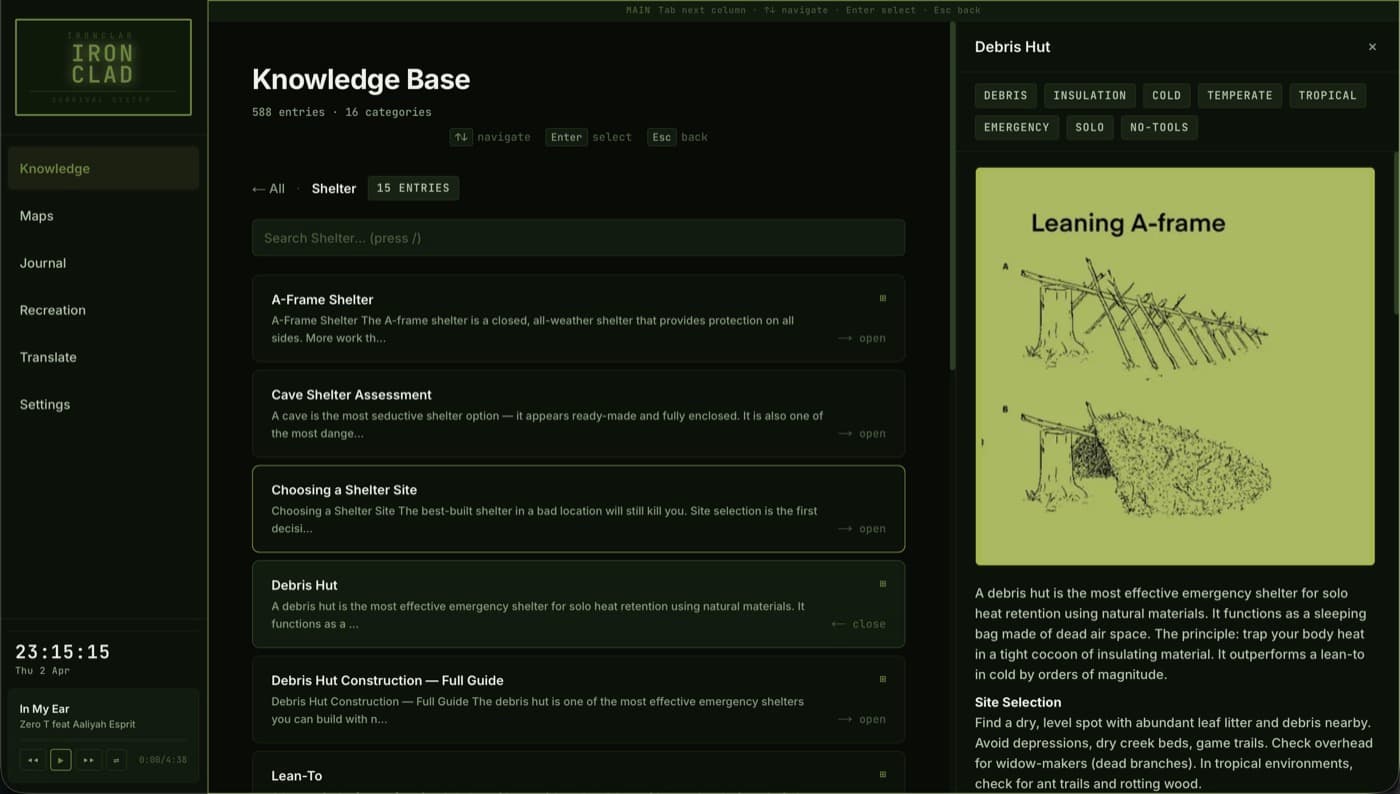
Task: Toggle shuffle in music player
Action: point(116,760)
